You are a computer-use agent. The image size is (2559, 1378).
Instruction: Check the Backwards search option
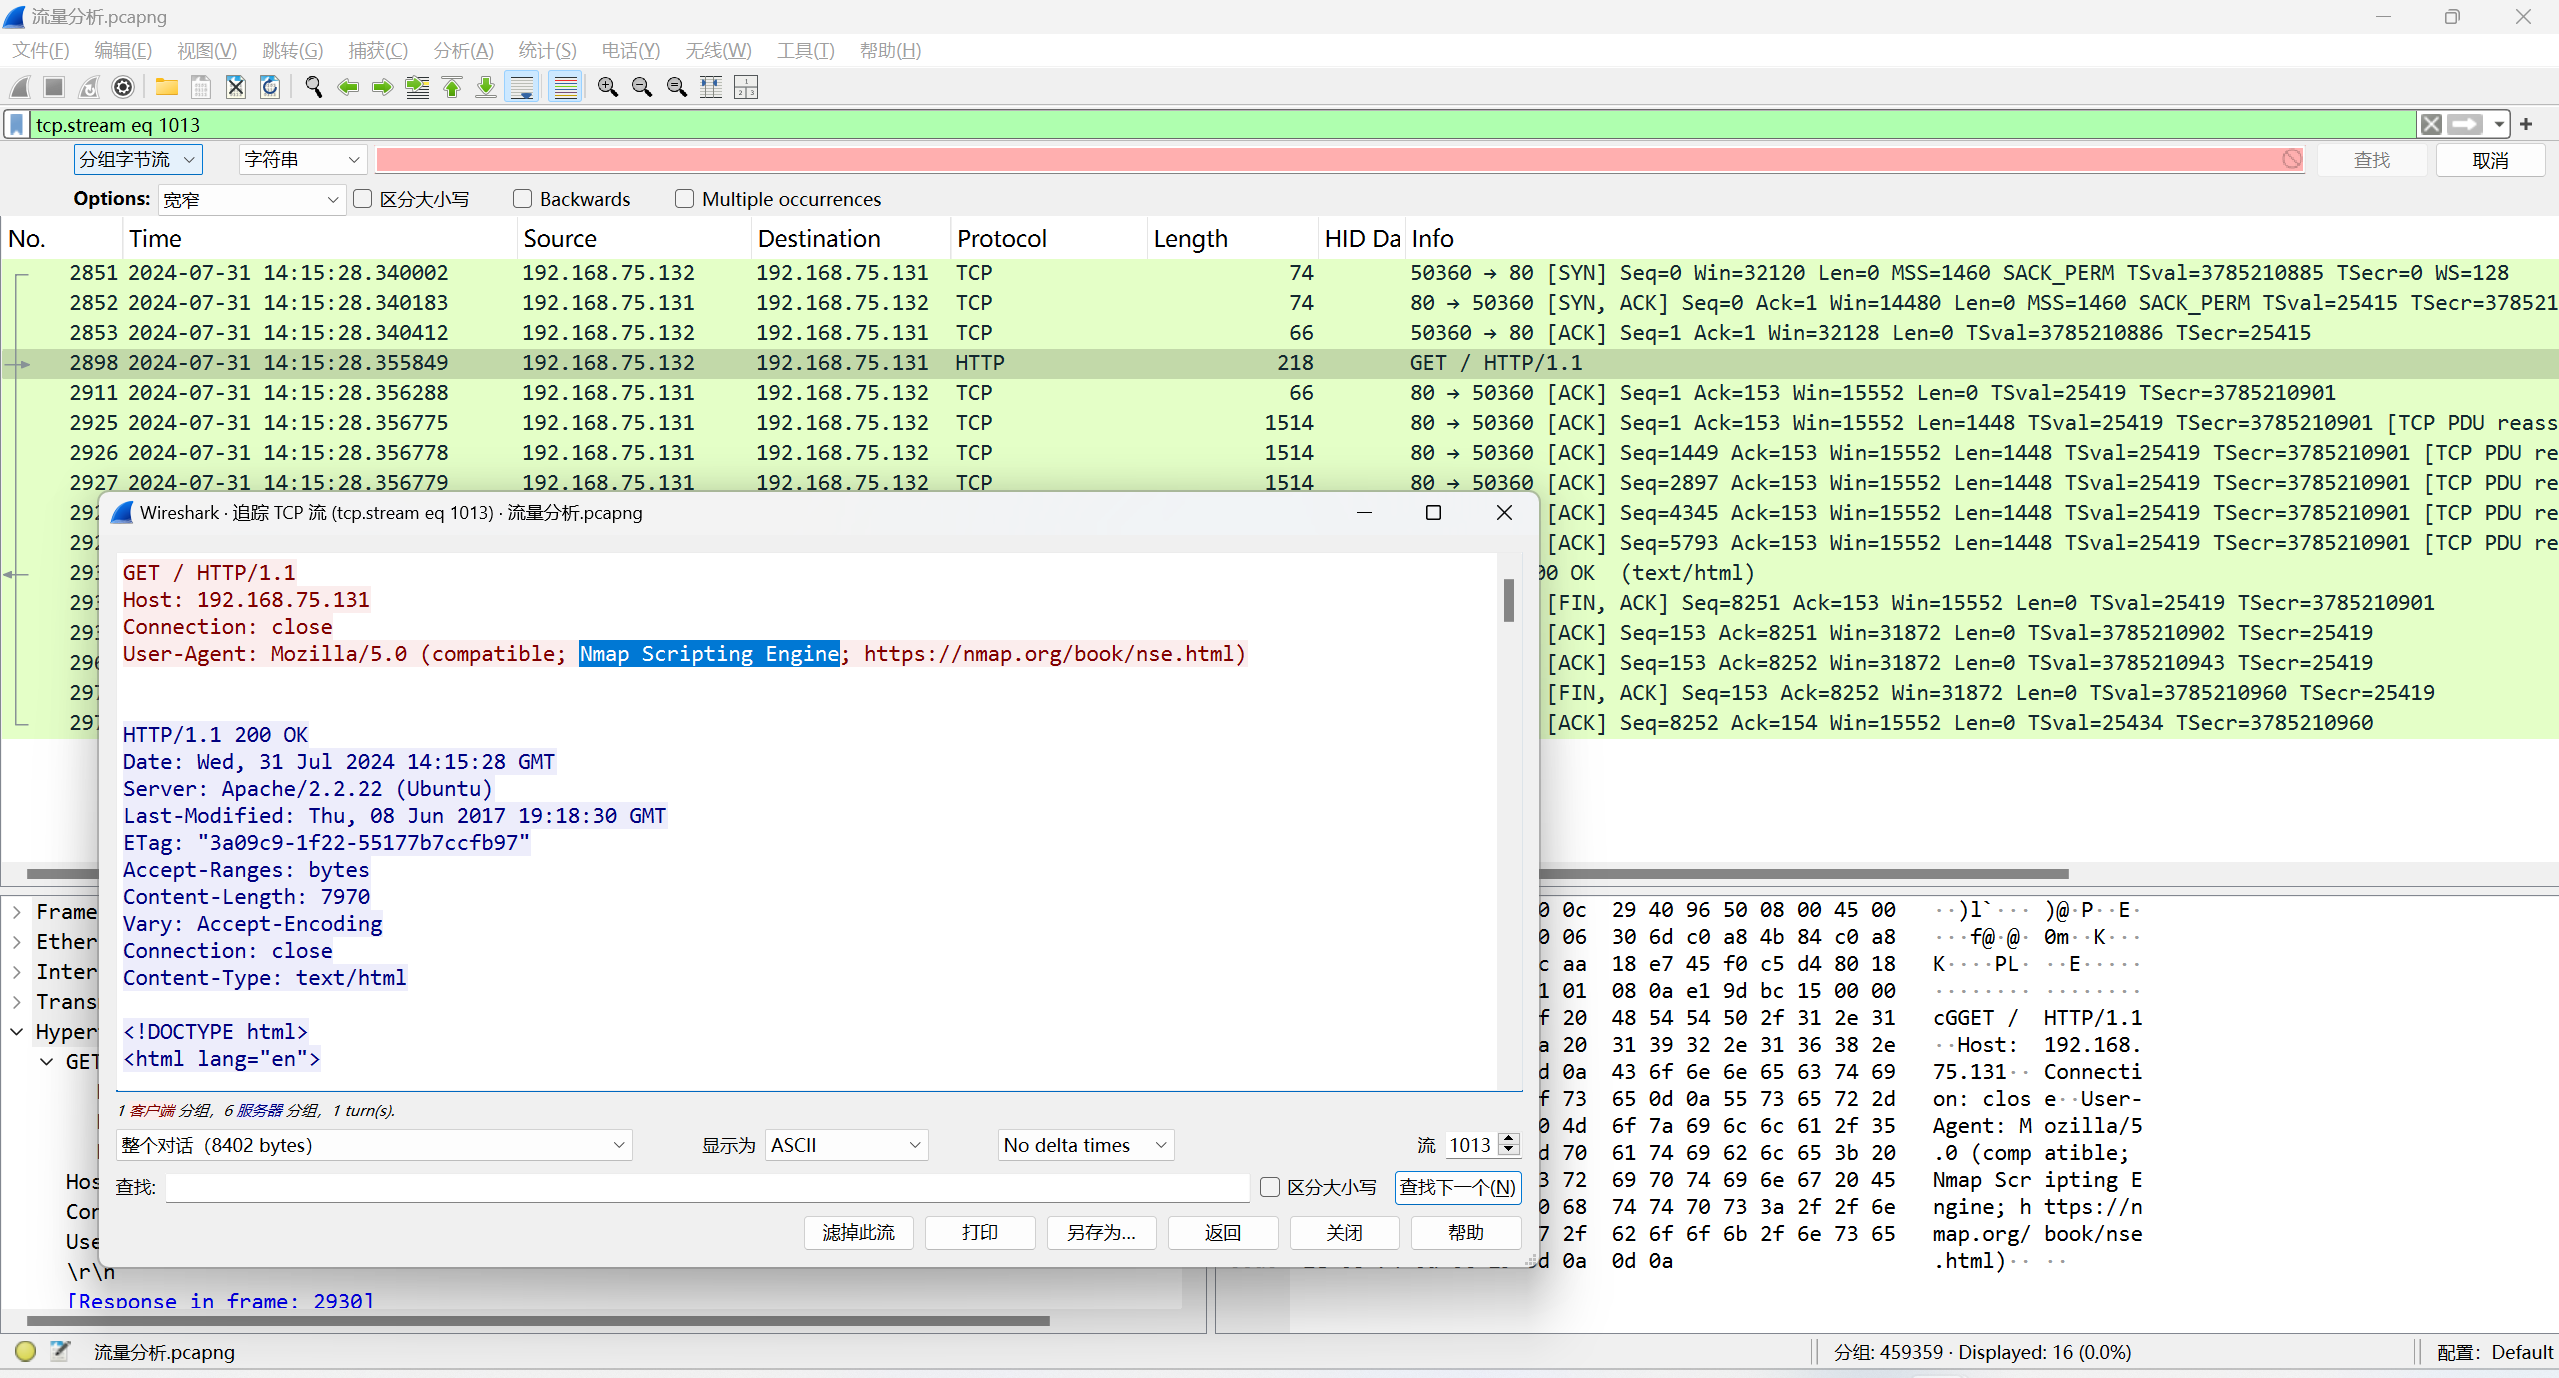523,199
